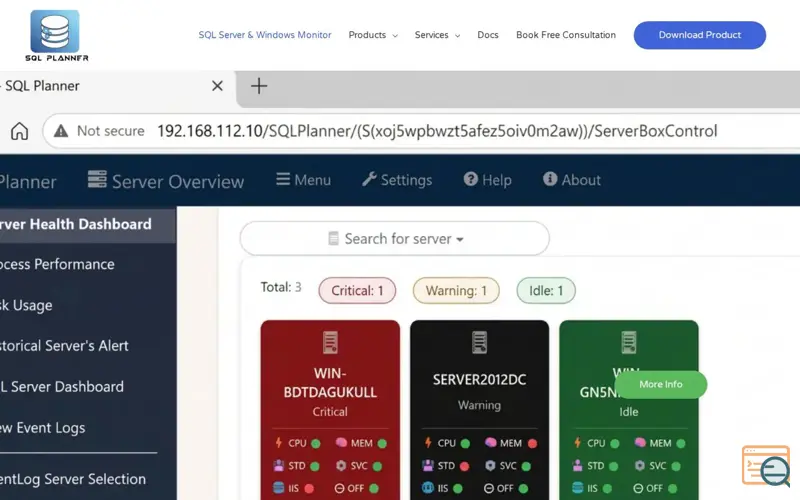
Task: Open SQL Server & Windows Monitor link
Action: [265, 35]
